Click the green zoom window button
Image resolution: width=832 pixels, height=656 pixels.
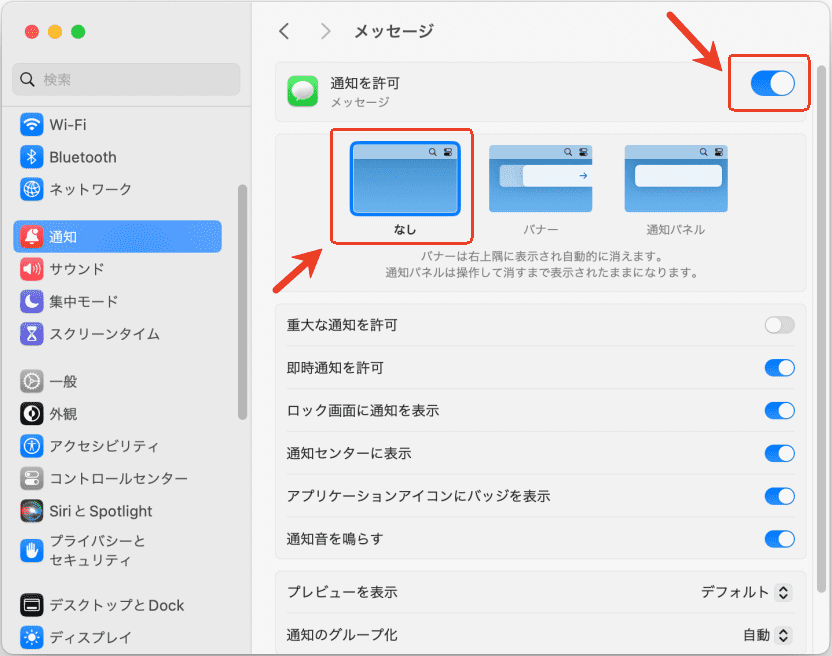tap(78, 32)
